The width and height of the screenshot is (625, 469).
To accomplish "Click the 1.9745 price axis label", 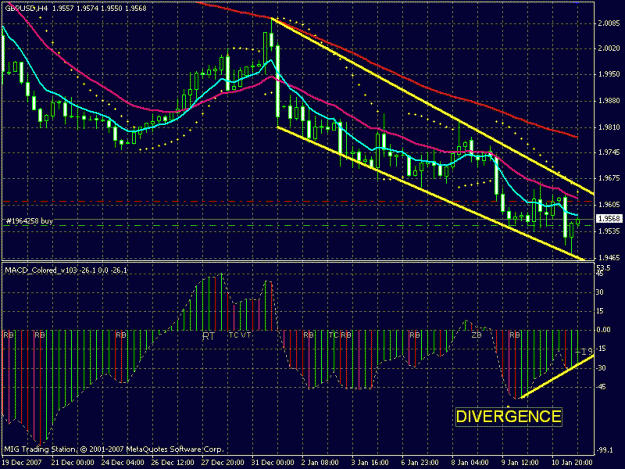I will click(x=609, y=152).
